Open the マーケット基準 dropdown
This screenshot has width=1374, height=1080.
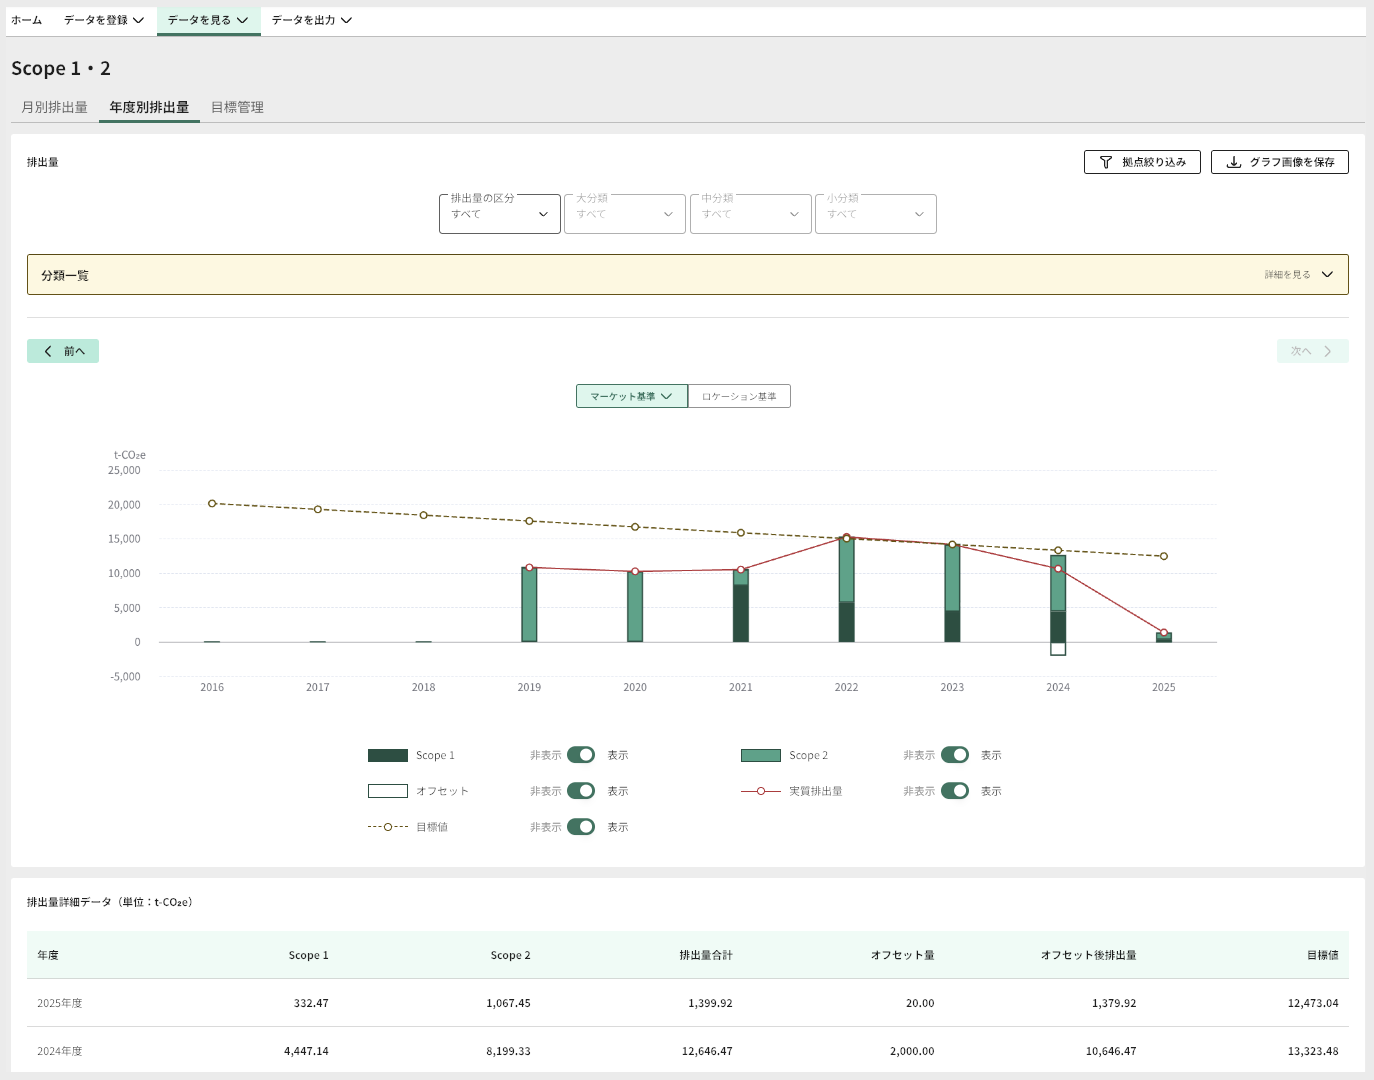coord(631,397)
